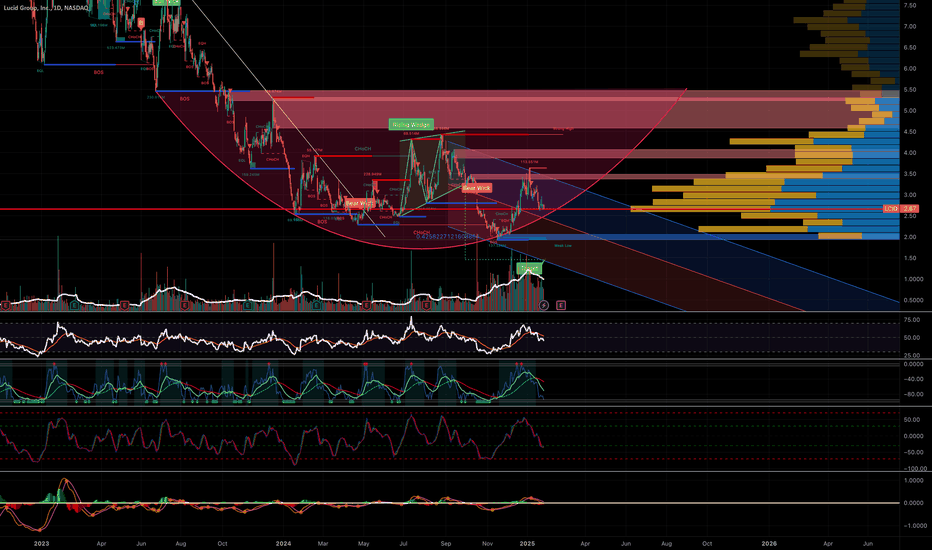Click the -1.0000 MACD axis value
This screenshot has height=550, width=932.
[x=915, y=526]
